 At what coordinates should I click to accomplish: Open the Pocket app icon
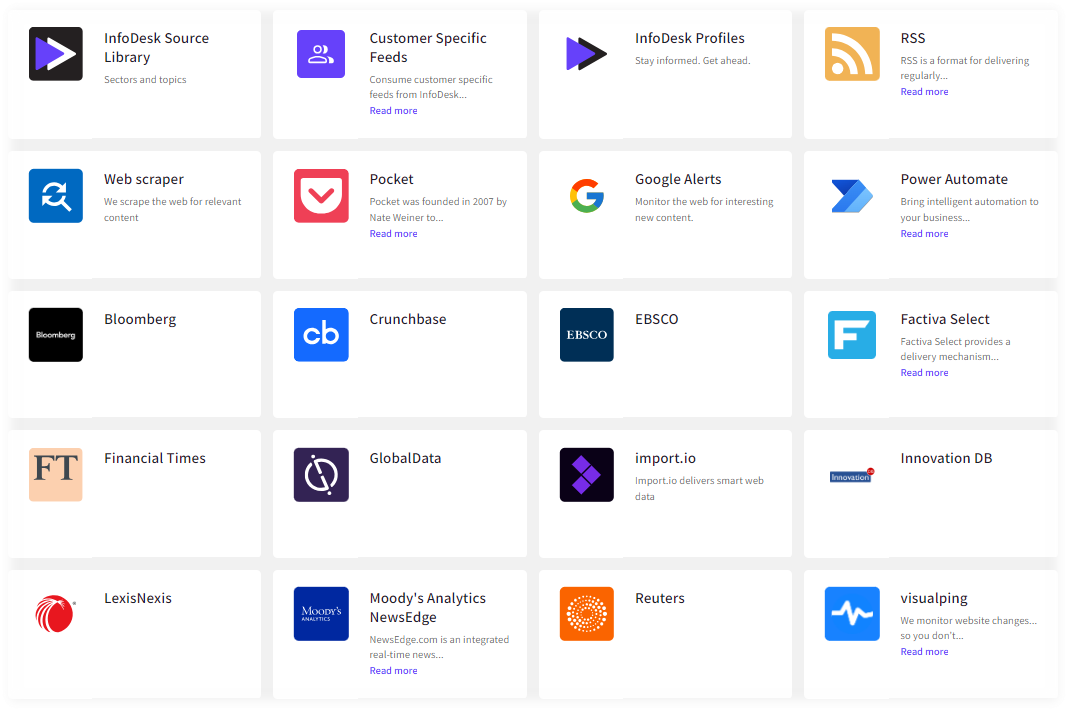pos(321,195)
